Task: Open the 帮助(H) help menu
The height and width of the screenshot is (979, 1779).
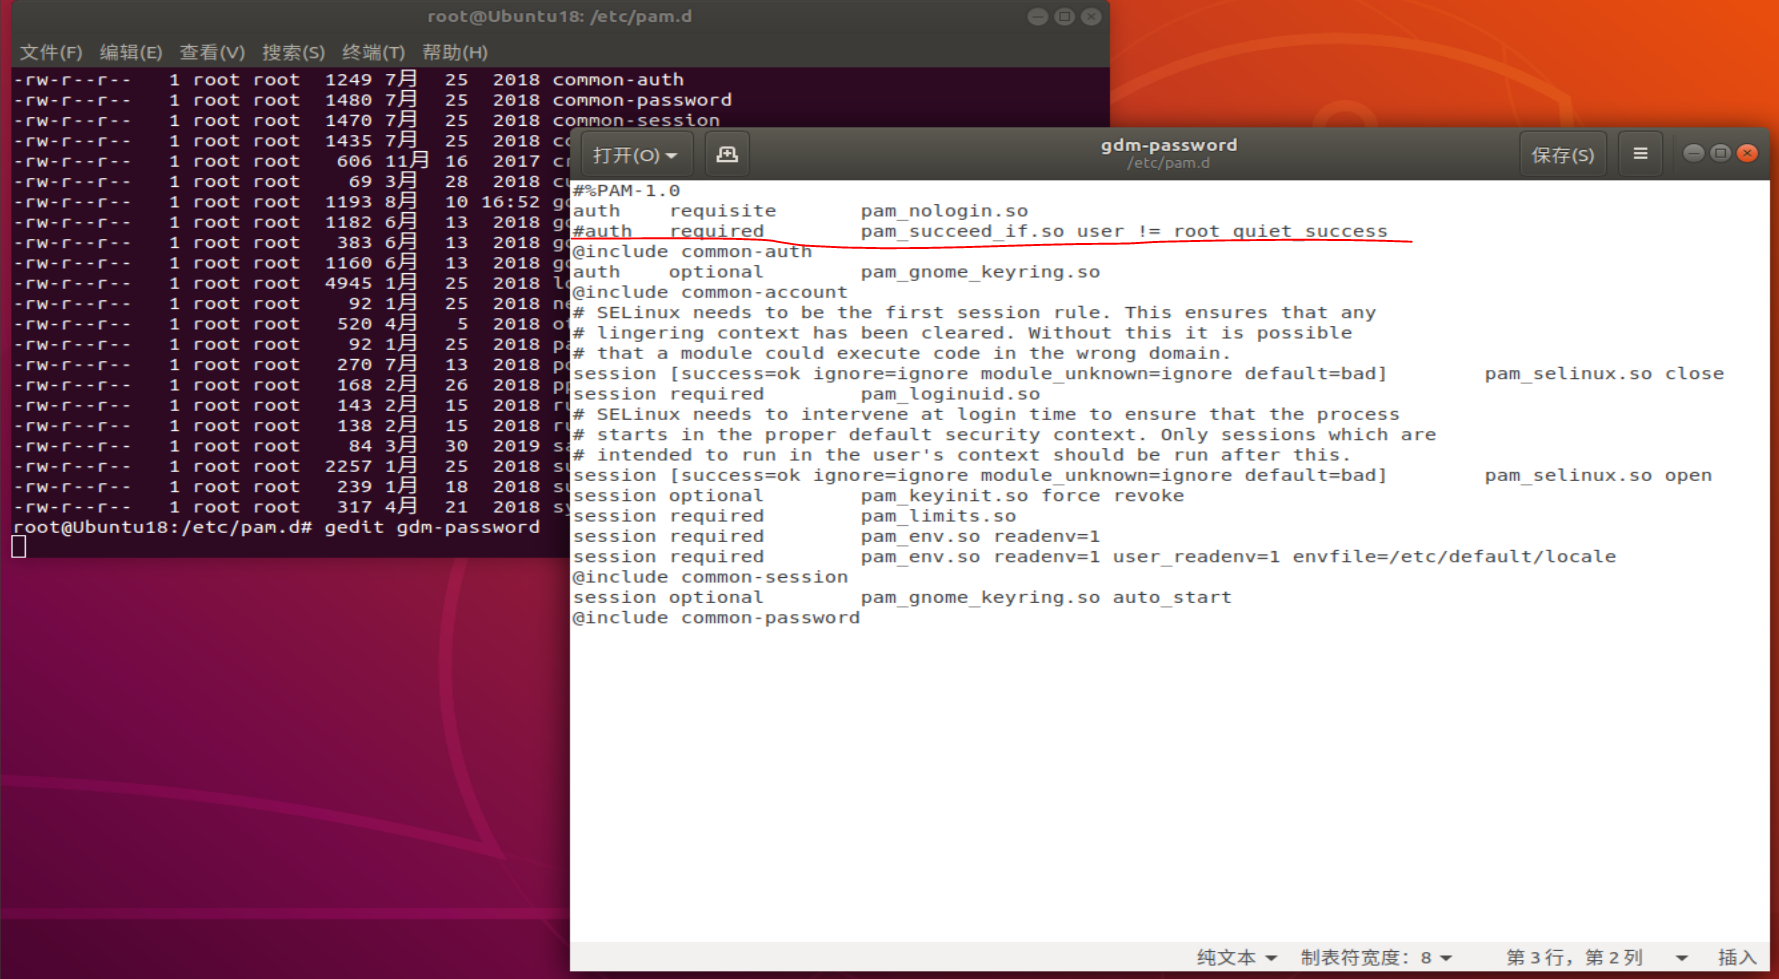Action: [x=451, y=52]
